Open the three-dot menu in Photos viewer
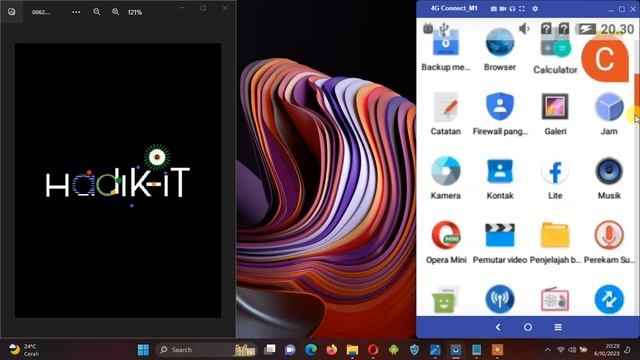 click(76, 12)
